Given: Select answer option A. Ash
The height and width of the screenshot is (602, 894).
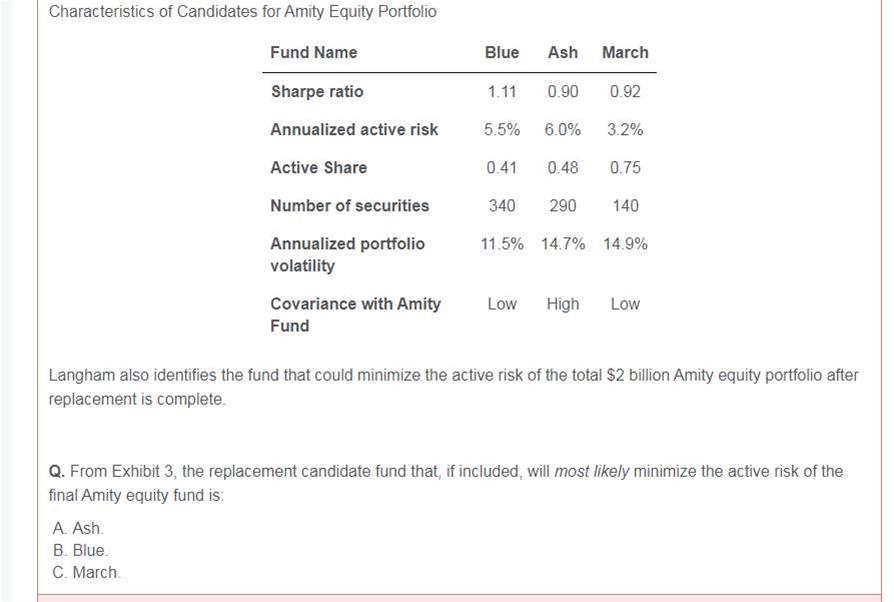Looking at the screenshot, I should [78, 528].
